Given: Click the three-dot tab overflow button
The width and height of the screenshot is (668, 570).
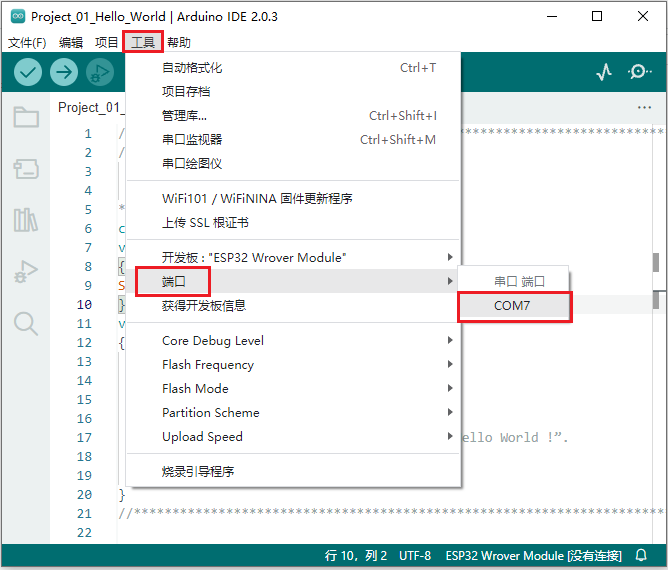Looking at the screenshot, I should point(644,108).
